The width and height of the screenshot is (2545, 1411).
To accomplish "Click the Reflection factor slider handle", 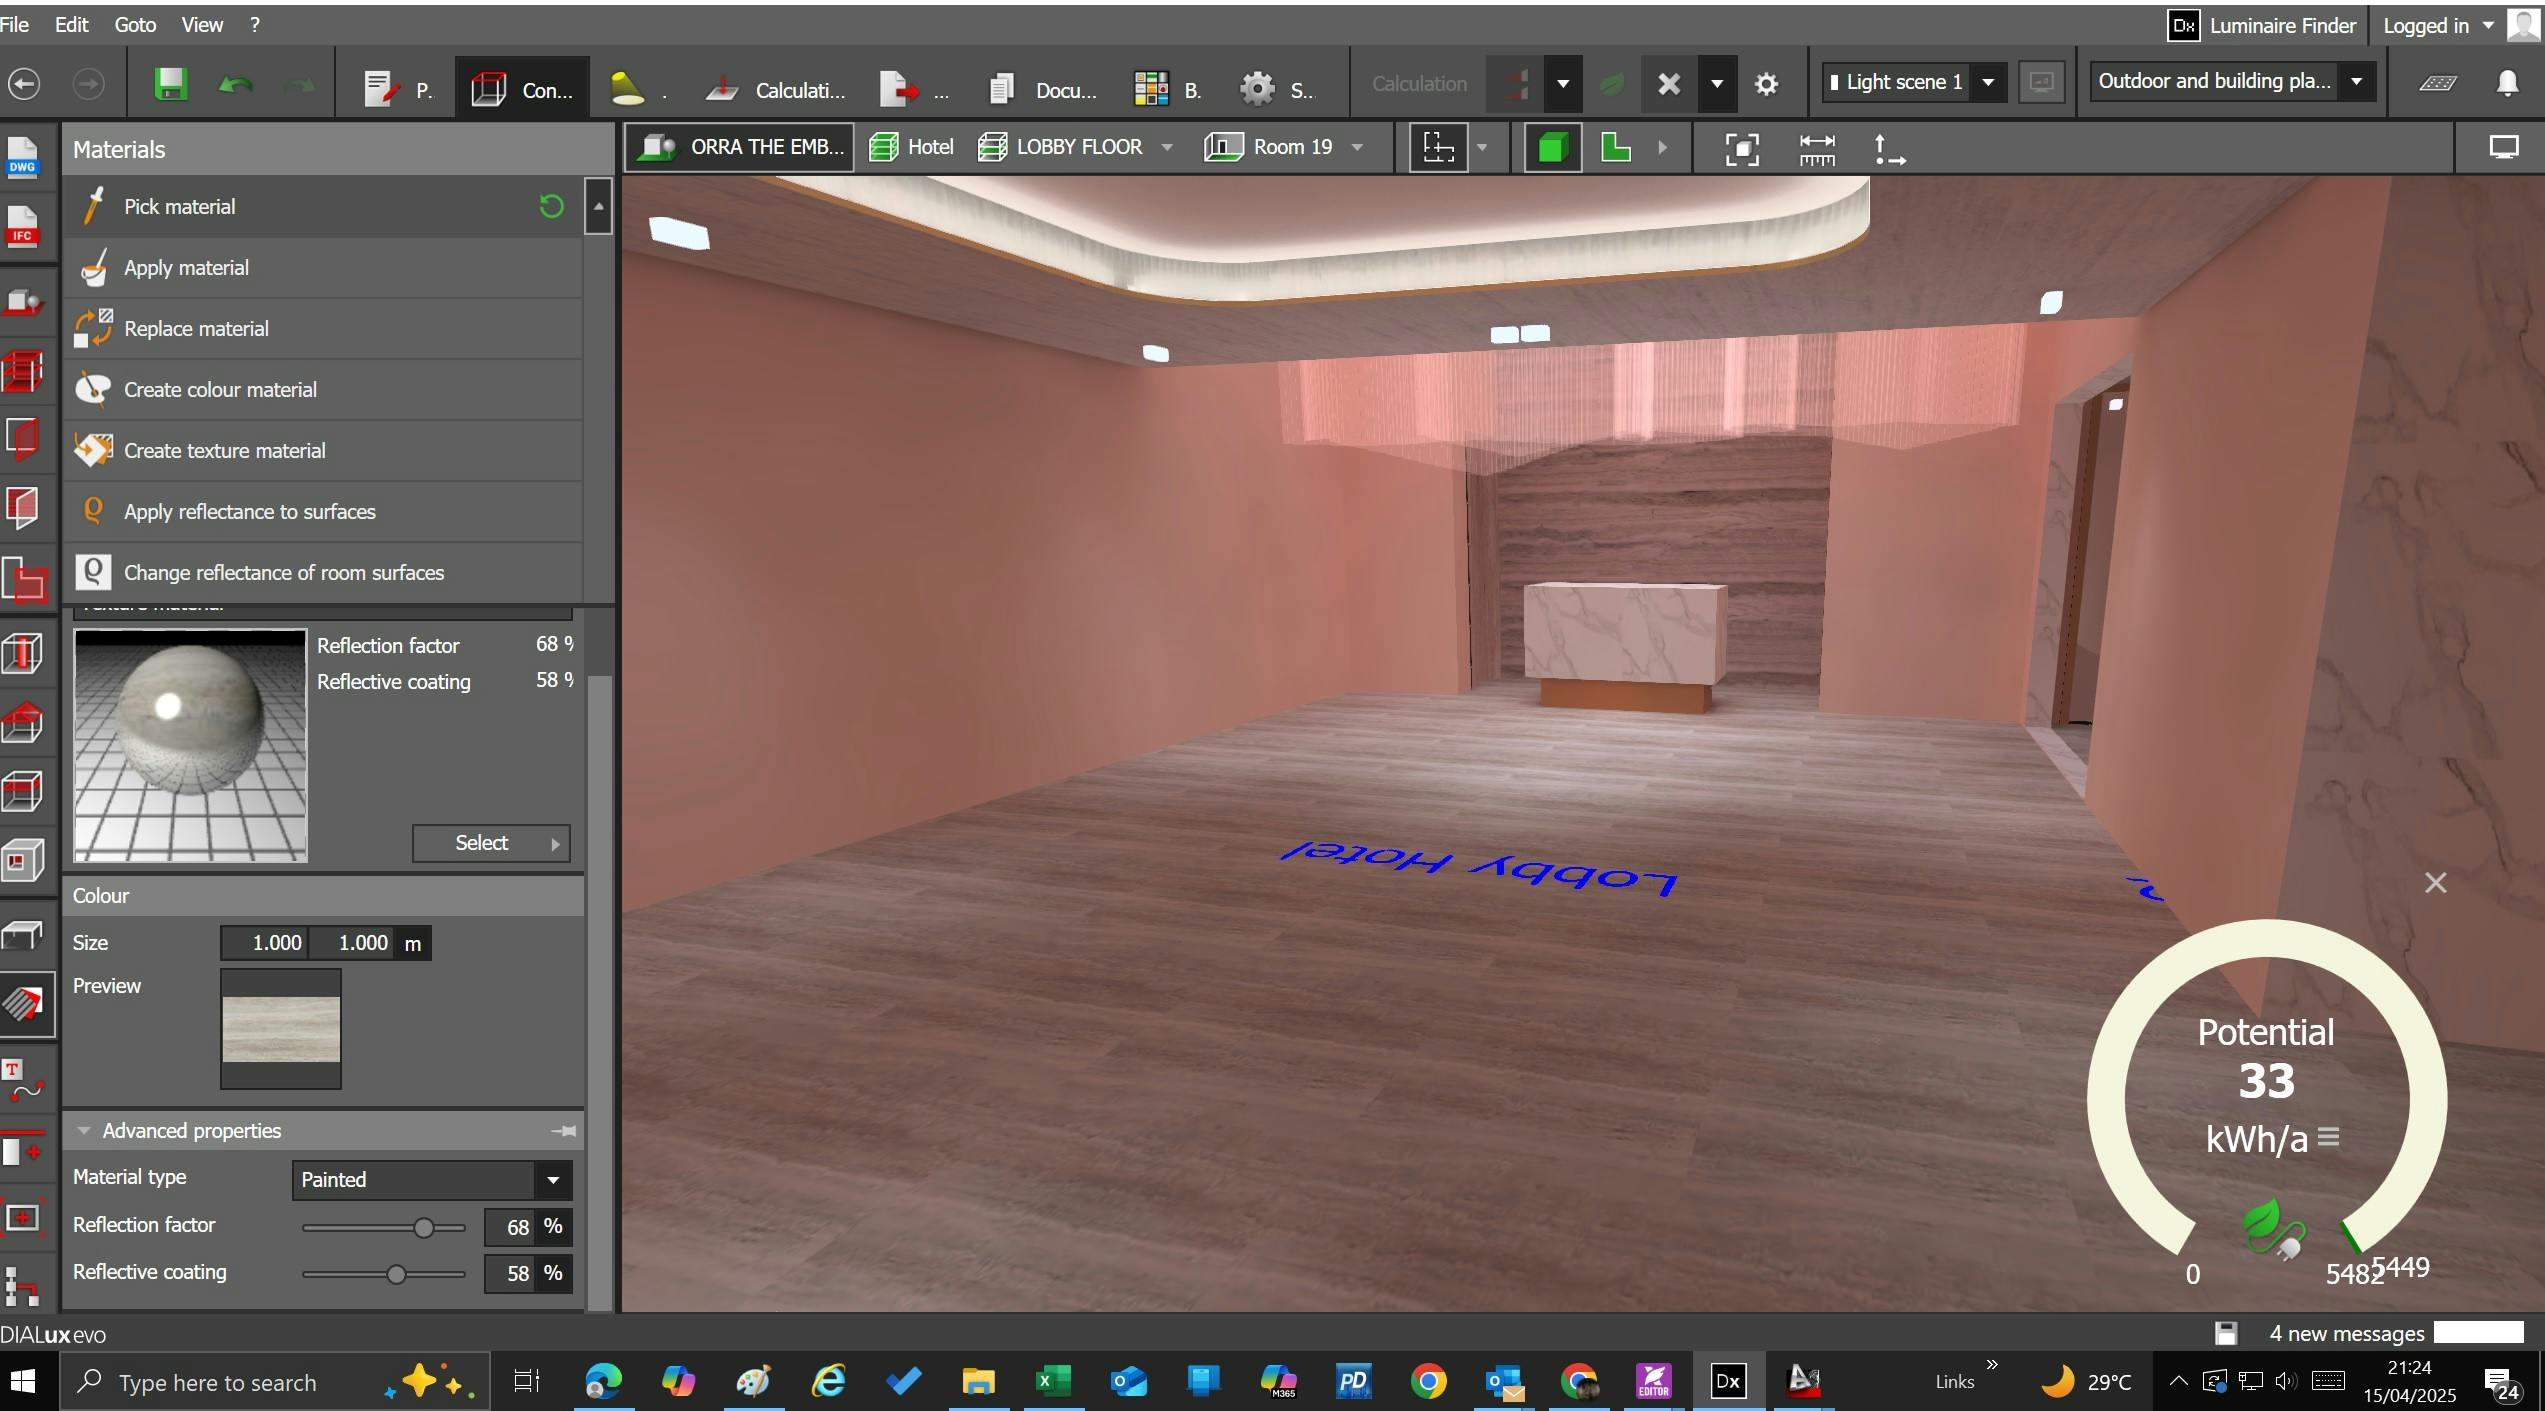I will click(424, 1227).
